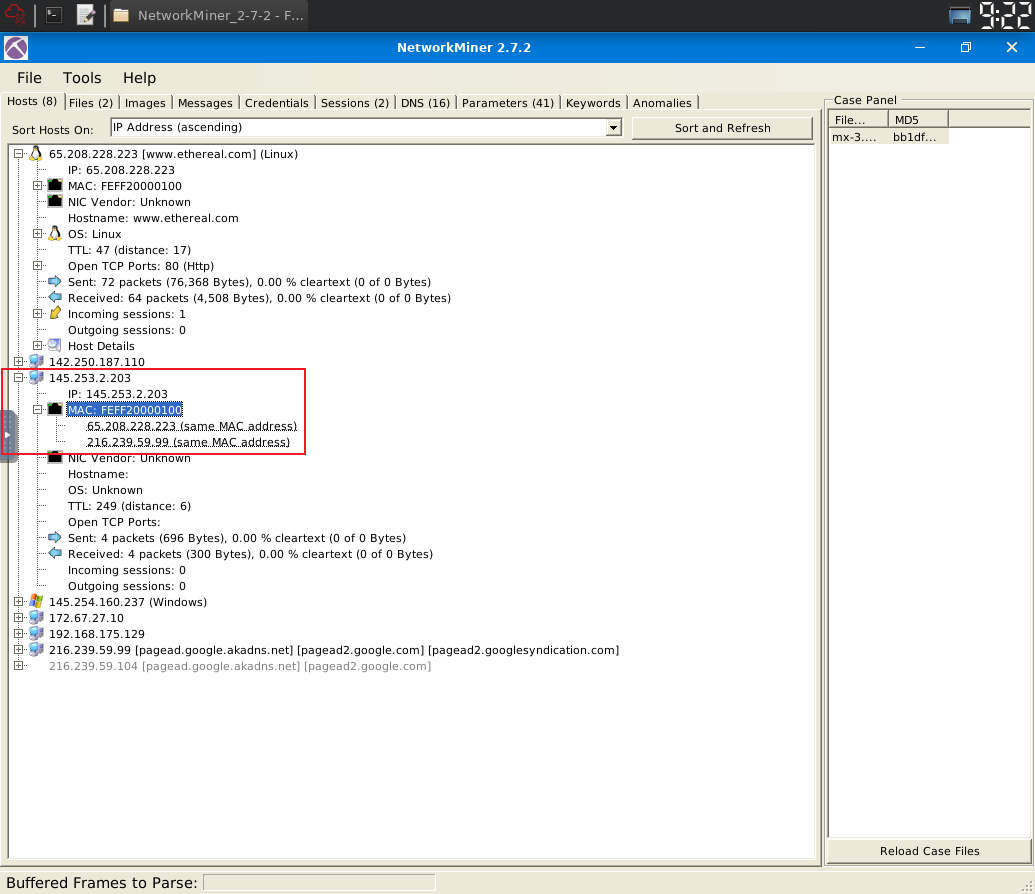Switch to the Sessions (2) tab

coord(355,102)
